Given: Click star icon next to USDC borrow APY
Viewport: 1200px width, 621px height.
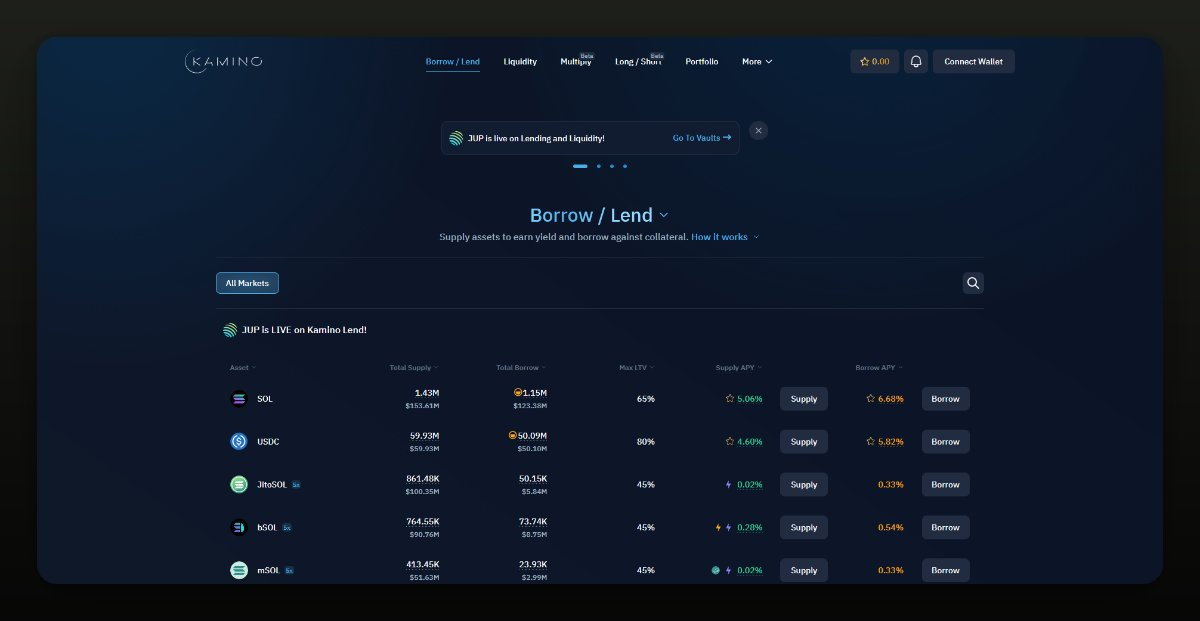Looking at the screenshot, I should [871, 441].
